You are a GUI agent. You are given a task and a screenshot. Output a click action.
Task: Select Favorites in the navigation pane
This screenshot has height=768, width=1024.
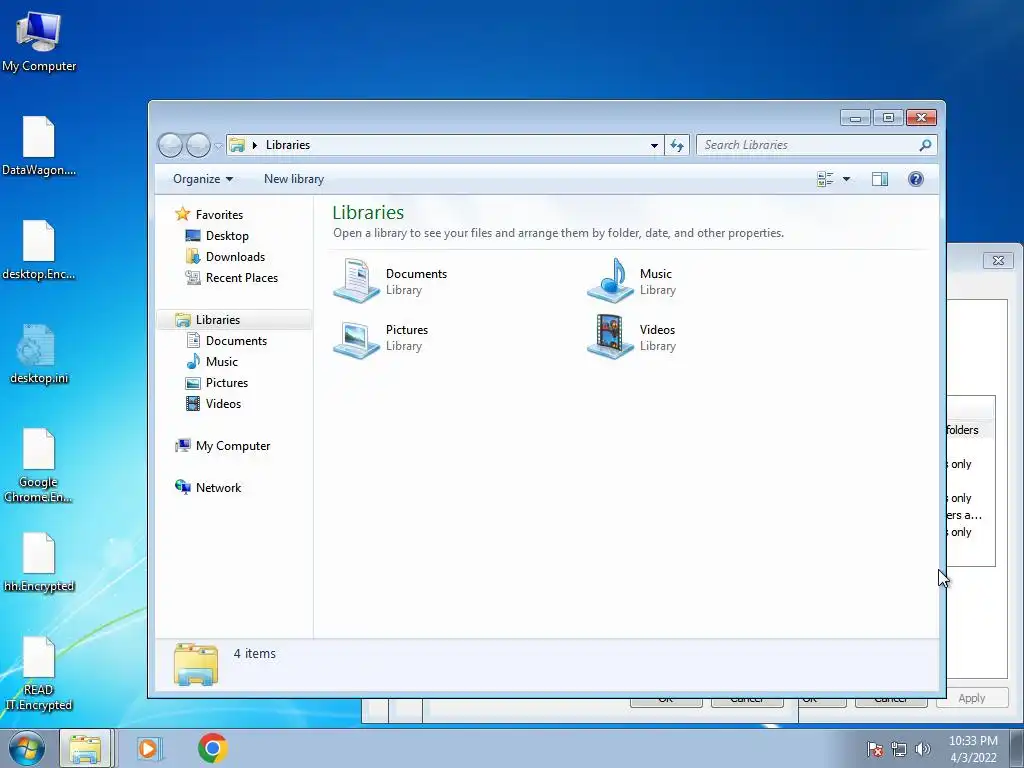click(x=209, y=214)
